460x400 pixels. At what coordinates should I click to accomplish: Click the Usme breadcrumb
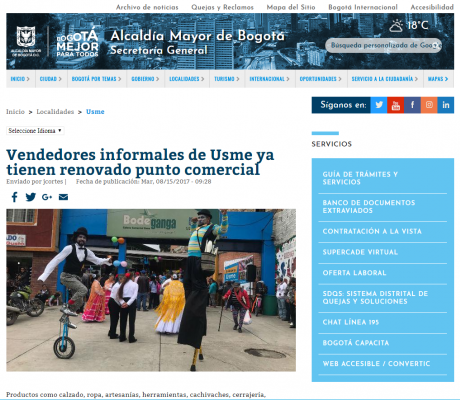pos(95,112)
